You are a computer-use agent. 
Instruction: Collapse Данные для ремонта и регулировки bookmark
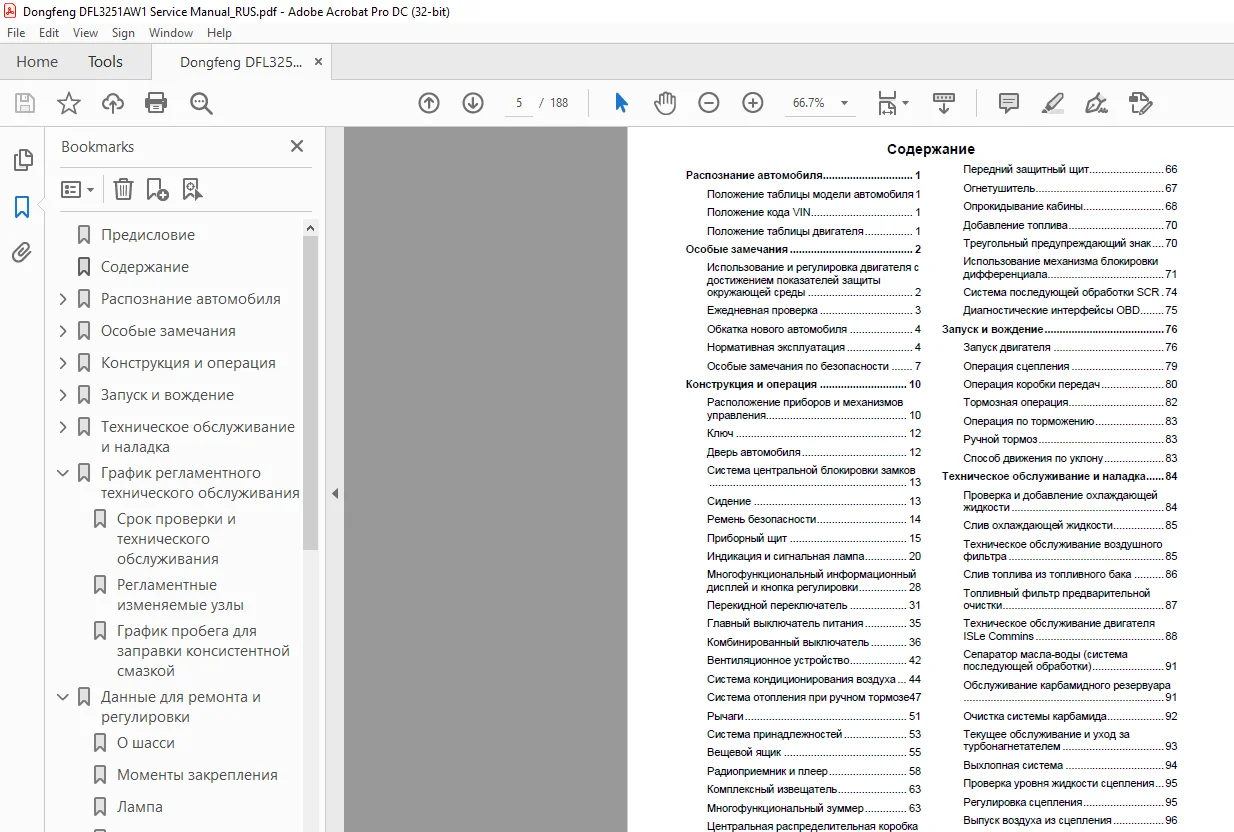tap(63, 697)
